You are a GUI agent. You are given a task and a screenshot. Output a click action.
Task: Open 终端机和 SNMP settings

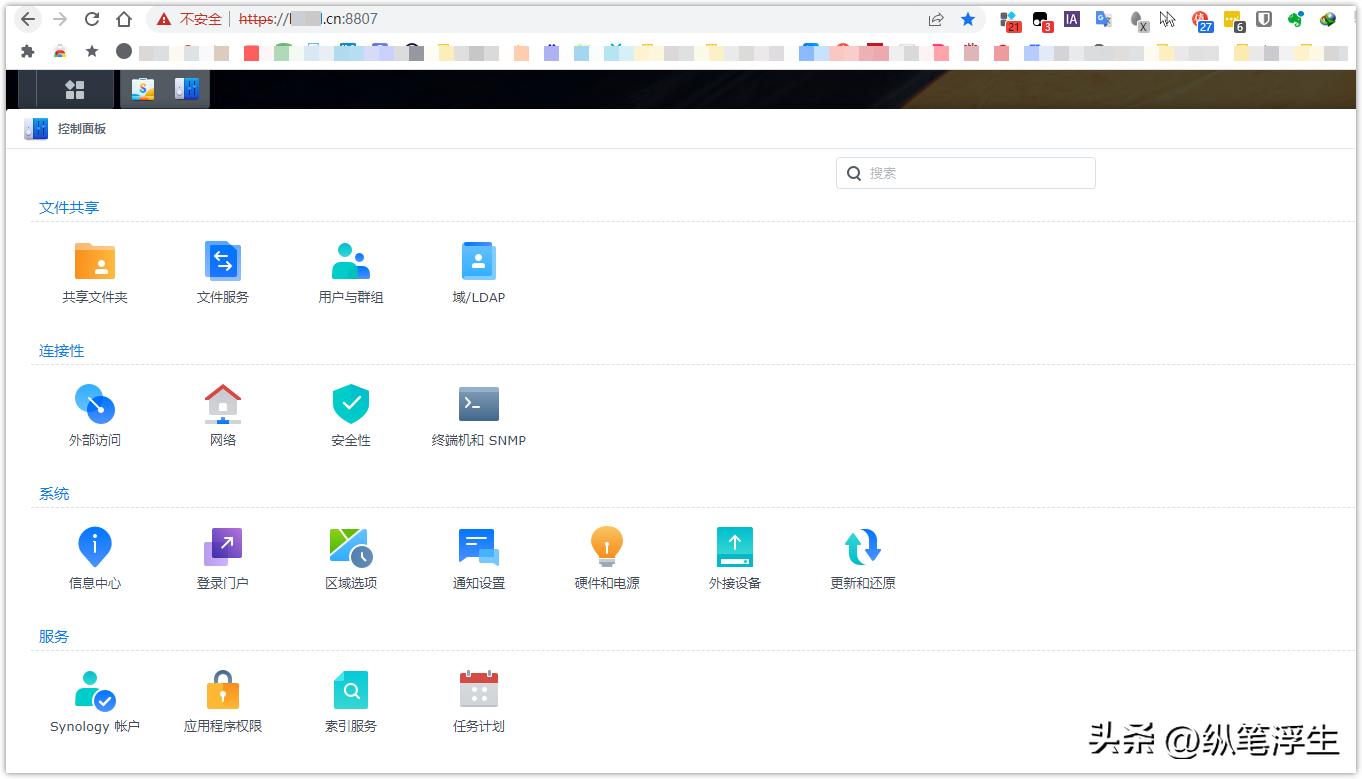pos(478,413)
